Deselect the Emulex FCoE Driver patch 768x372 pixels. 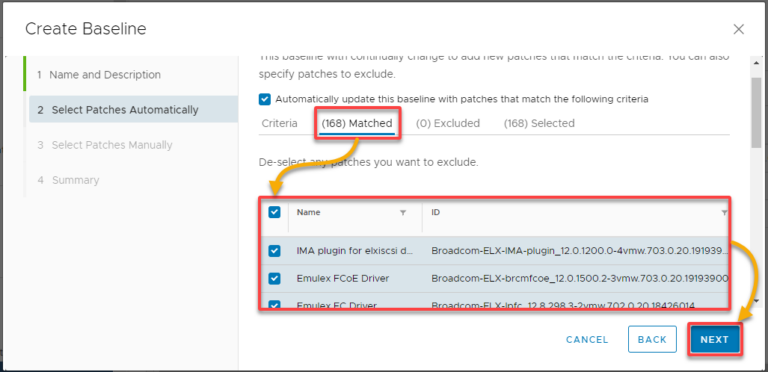275,279
